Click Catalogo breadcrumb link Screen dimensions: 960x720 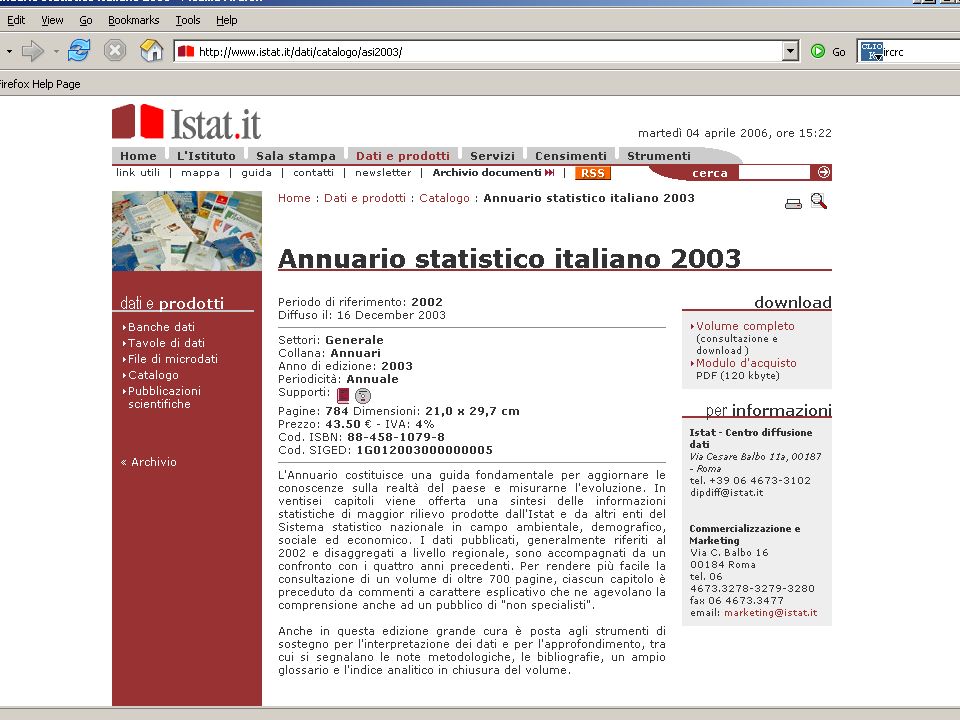click(444, 198)
